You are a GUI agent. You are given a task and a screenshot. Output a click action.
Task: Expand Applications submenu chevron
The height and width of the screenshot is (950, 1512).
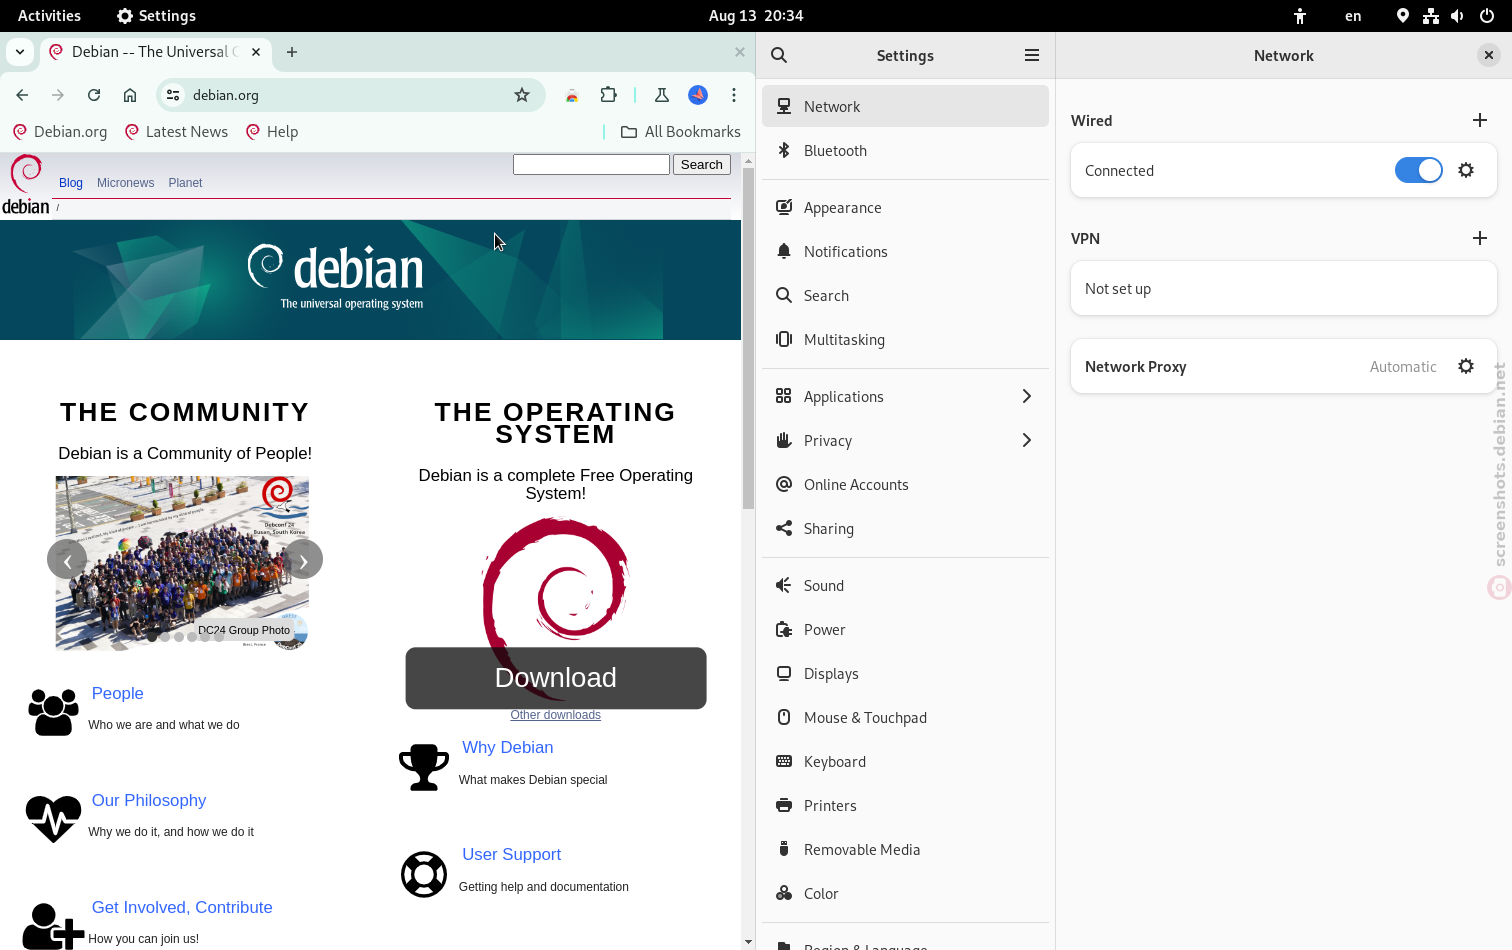tap(1026, 396)
